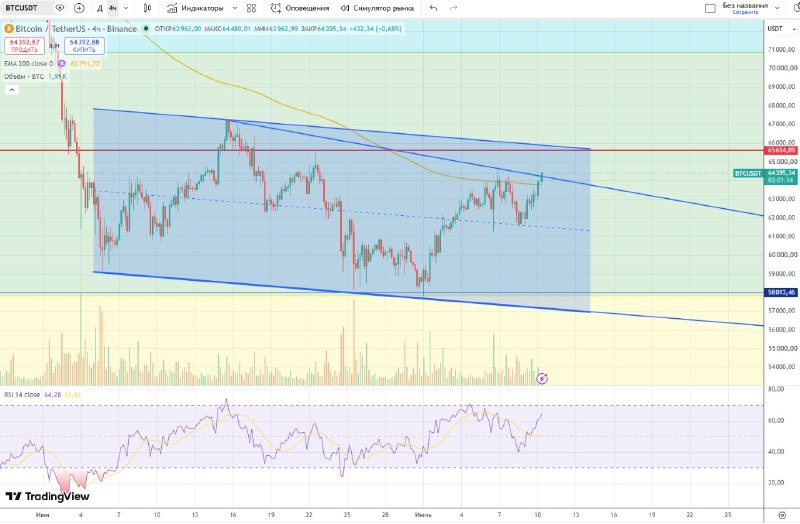Create alert via Оповещения button
Image resolution: width=800 pixels, height=524 pixels.
300,8
